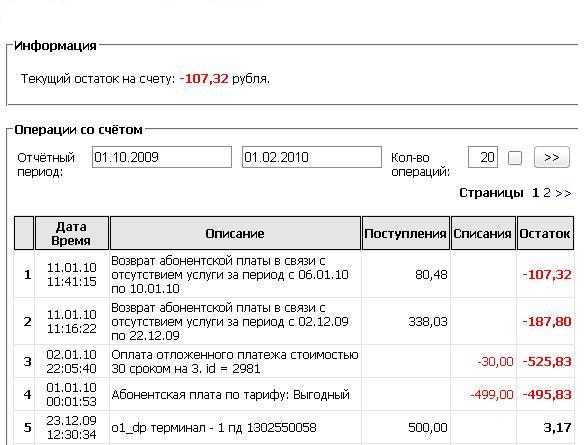Viewport: 584px width, 445px height.
Task: Click date 11.01.10 11:41:15 in row 1
Action: tap(72, 274)
